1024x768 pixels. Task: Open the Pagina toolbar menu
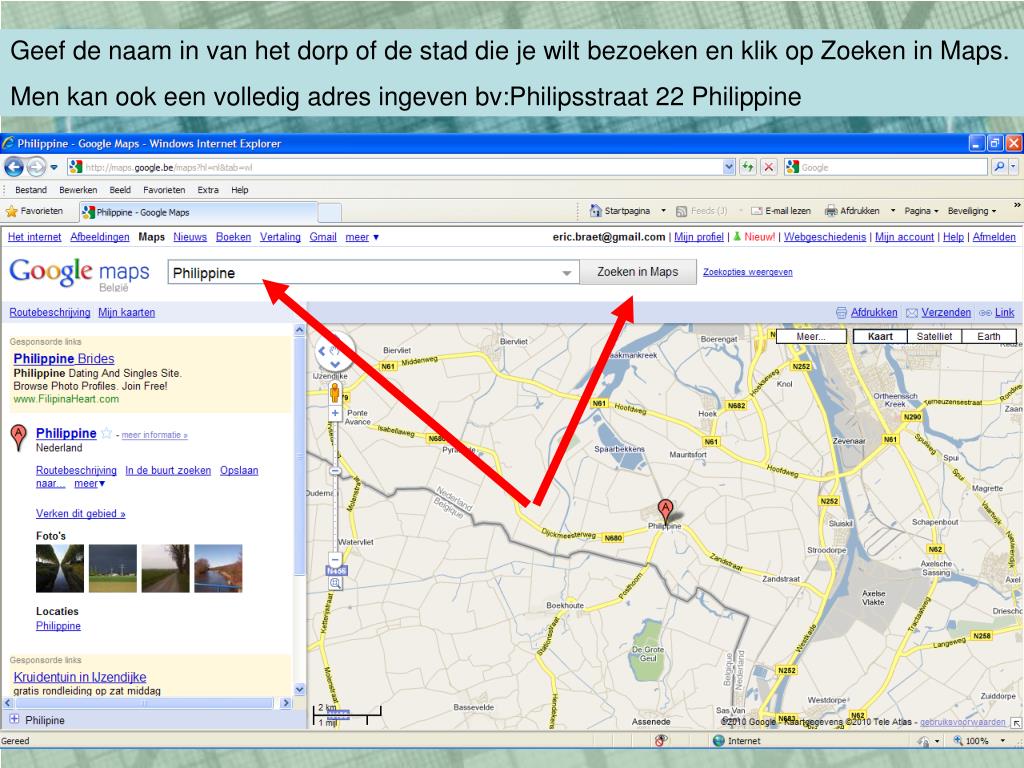click(921, 211)
